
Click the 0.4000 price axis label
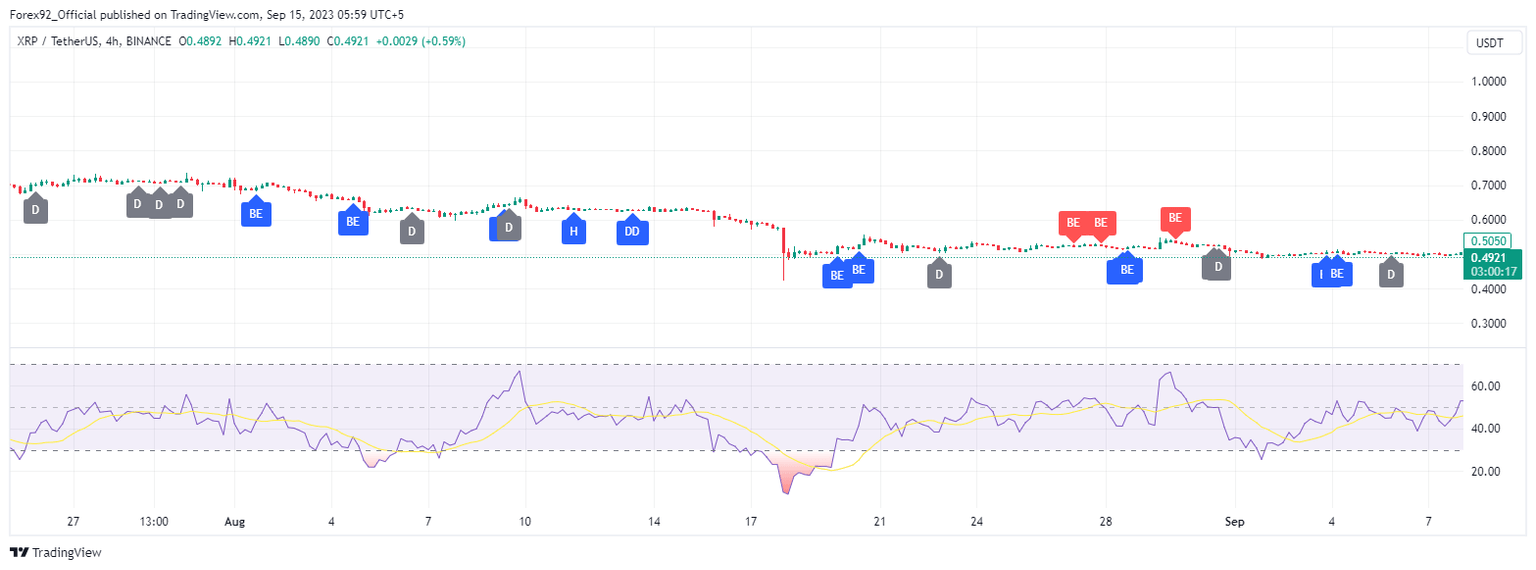click(1487, 290)
